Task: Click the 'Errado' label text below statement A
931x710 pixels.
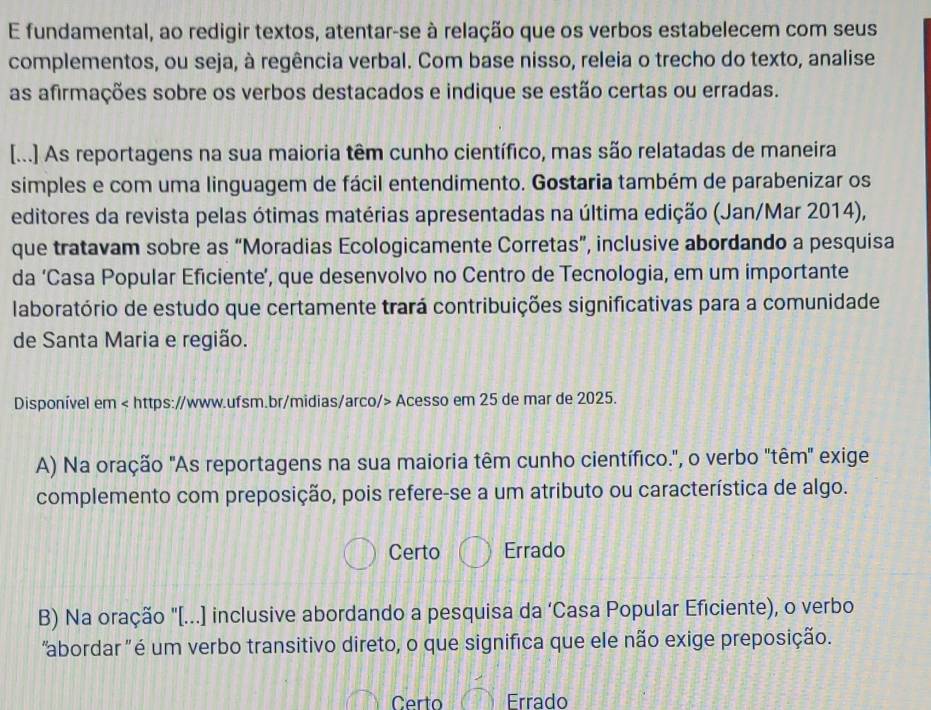Action: click(534, 550)
